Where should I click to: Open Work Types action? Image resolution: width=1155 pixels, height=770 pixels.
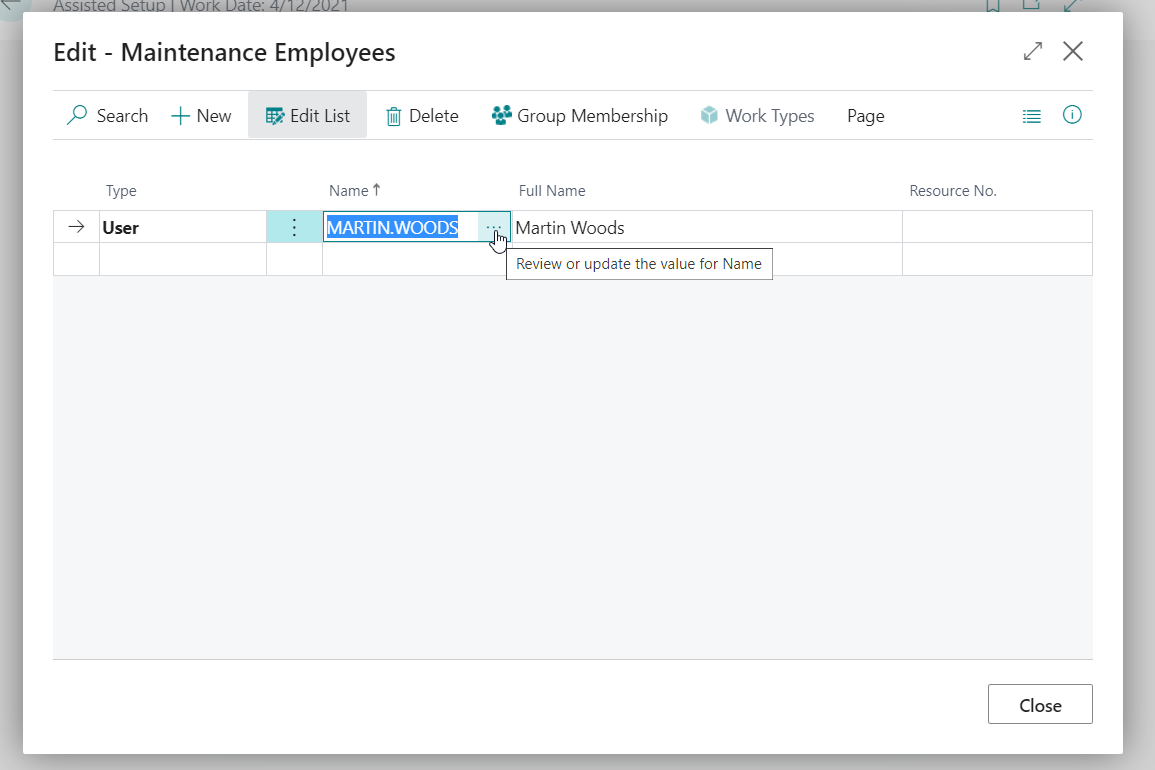tap(758, 116)
